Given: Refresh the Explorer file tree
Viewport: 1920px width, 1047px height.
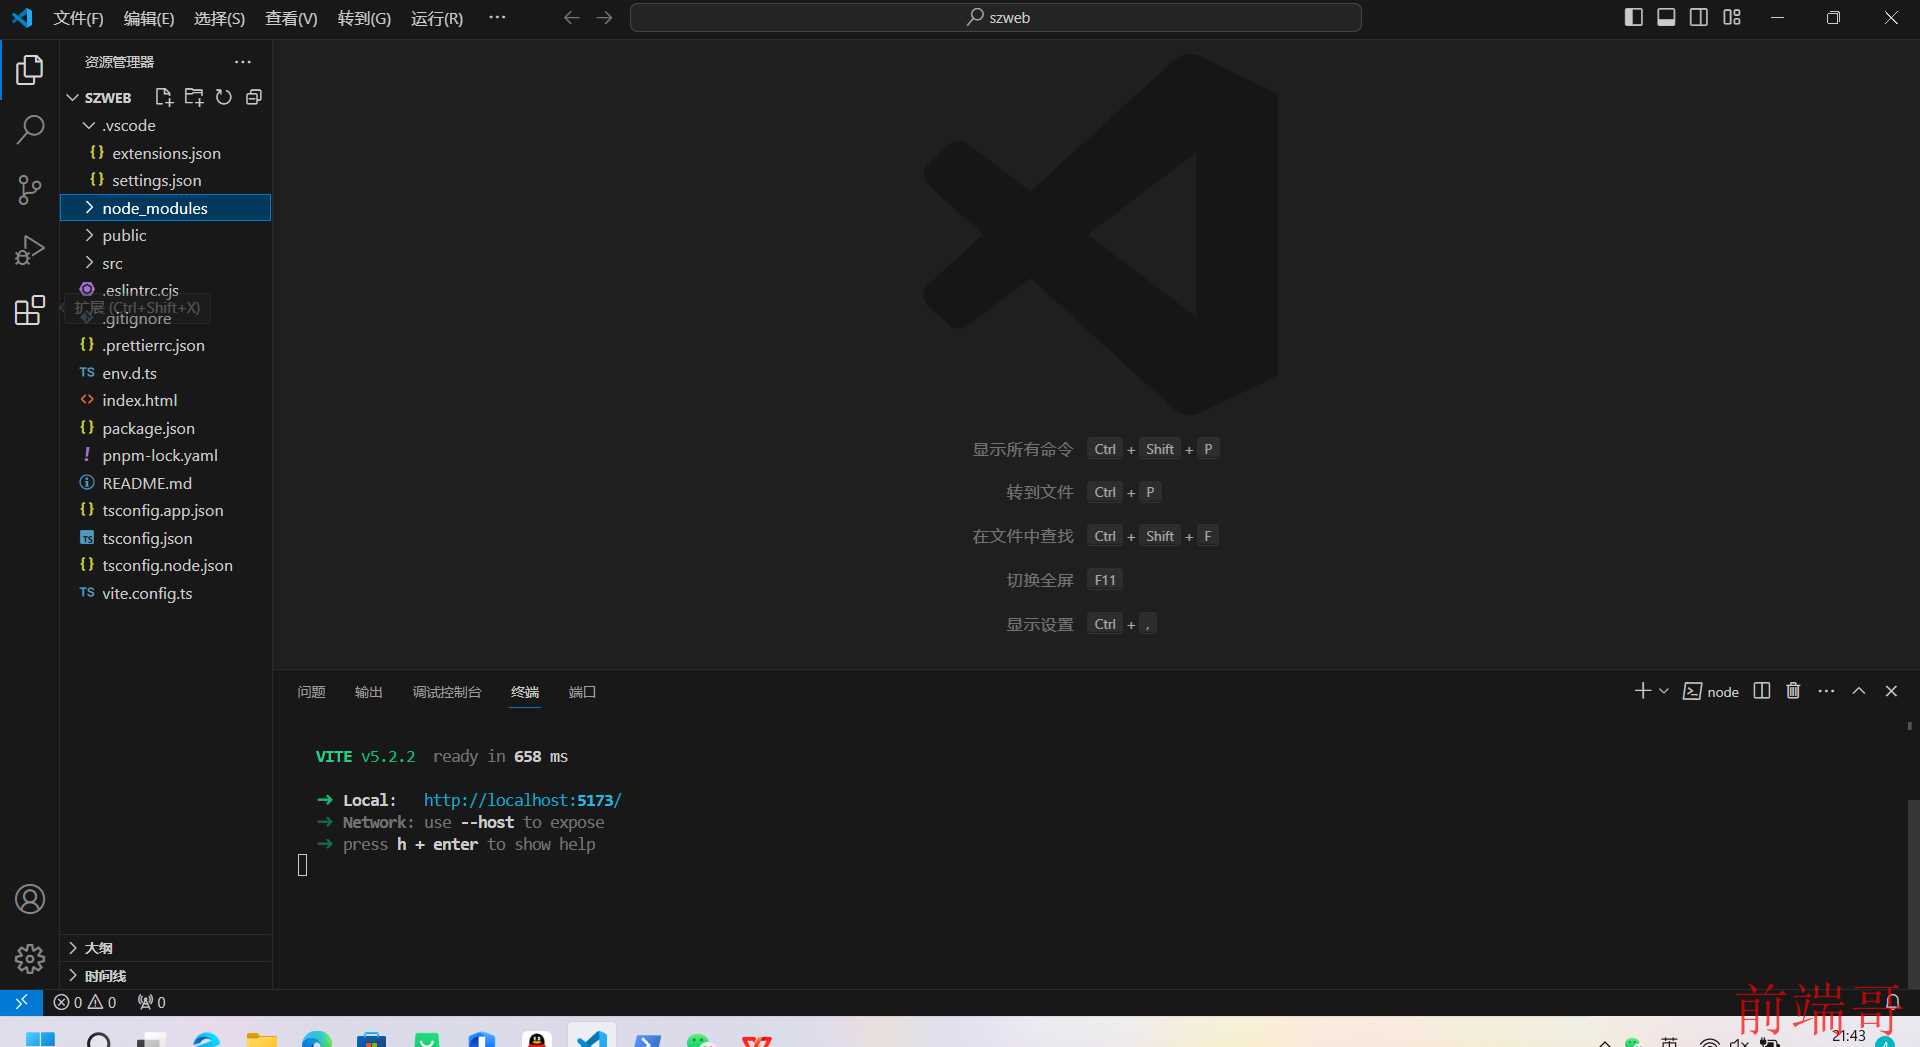Looking at the screenshot, I should [224, 97].
